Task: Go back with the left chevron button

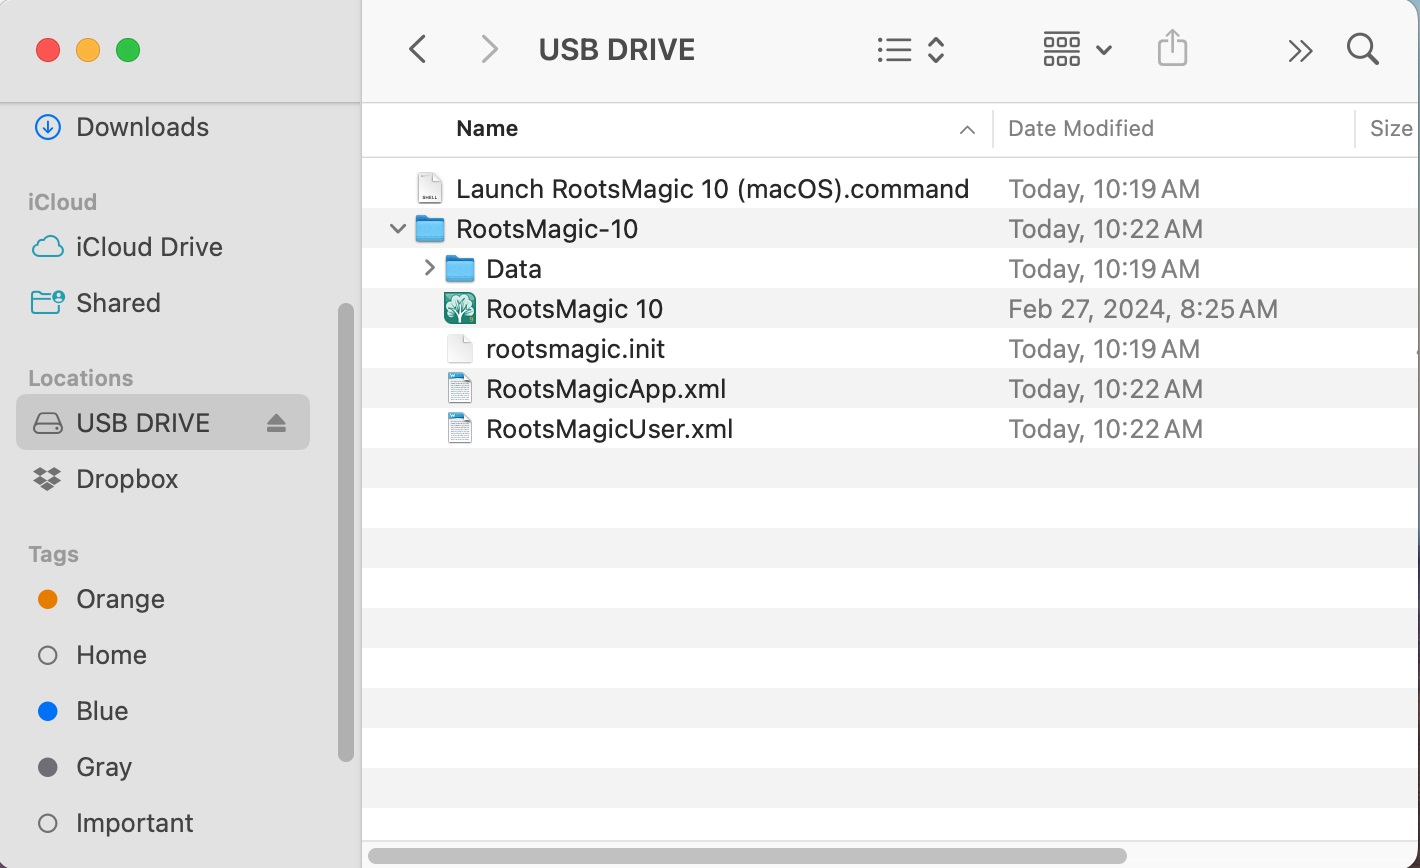Action: coord(418,49)
